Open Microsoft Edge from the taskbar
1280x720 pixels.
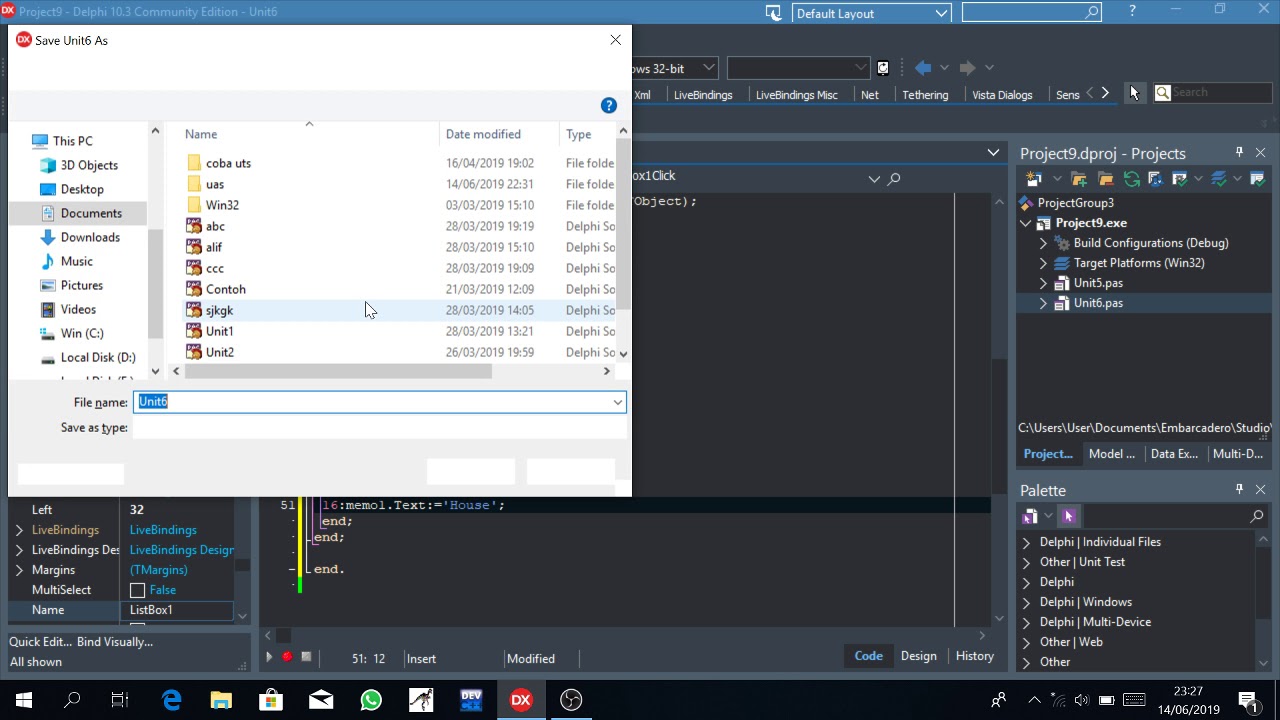[171, 700]
